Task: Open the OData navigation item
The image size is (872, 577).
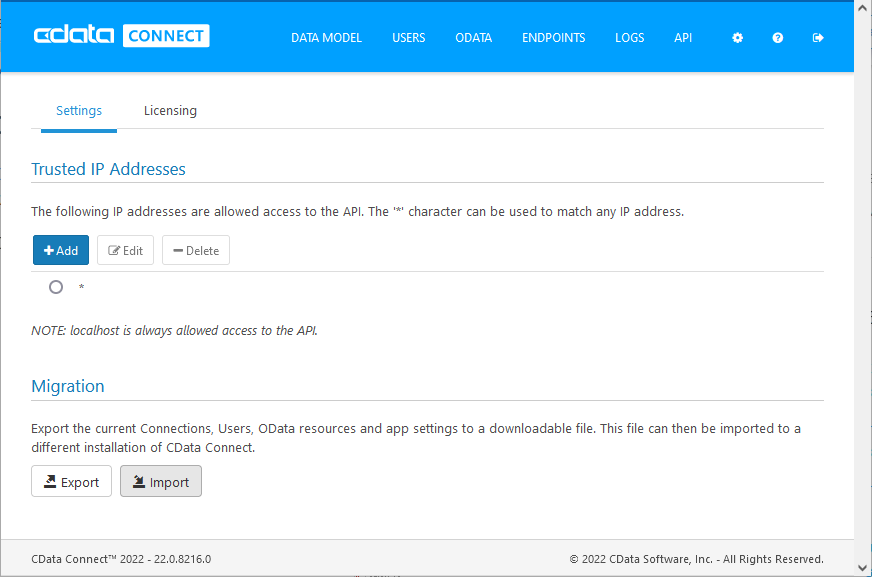Action: click(x=473, y=38)
